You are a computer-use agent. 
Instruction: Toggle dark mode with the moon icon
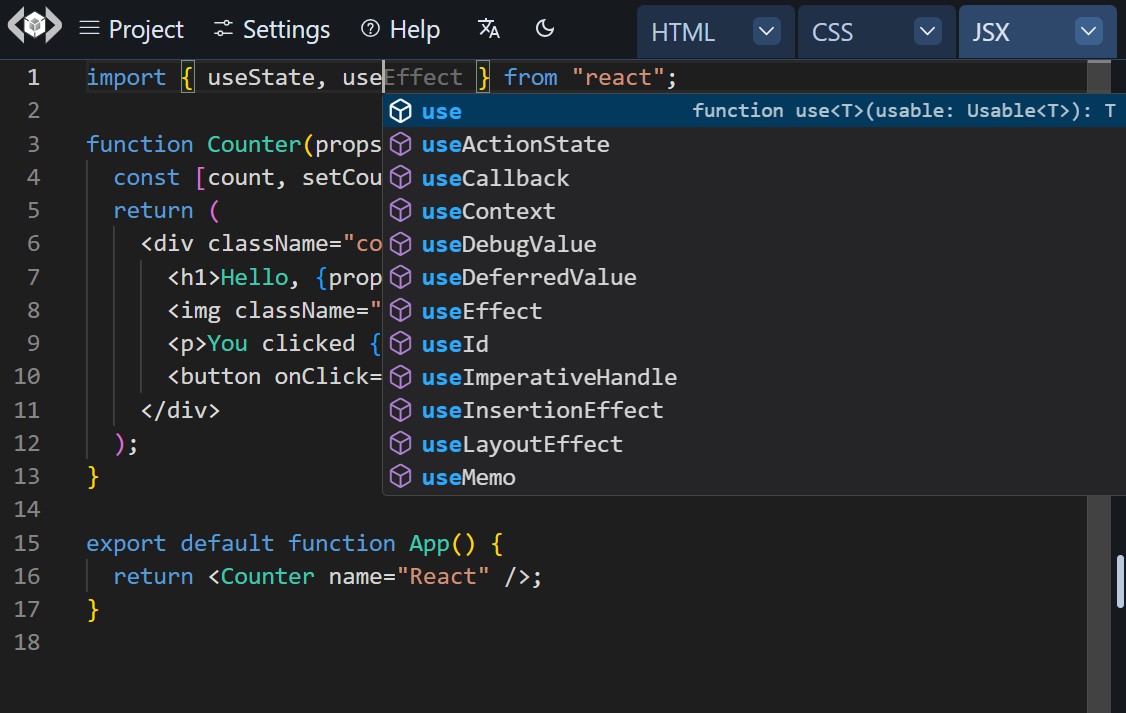point(545,30)
